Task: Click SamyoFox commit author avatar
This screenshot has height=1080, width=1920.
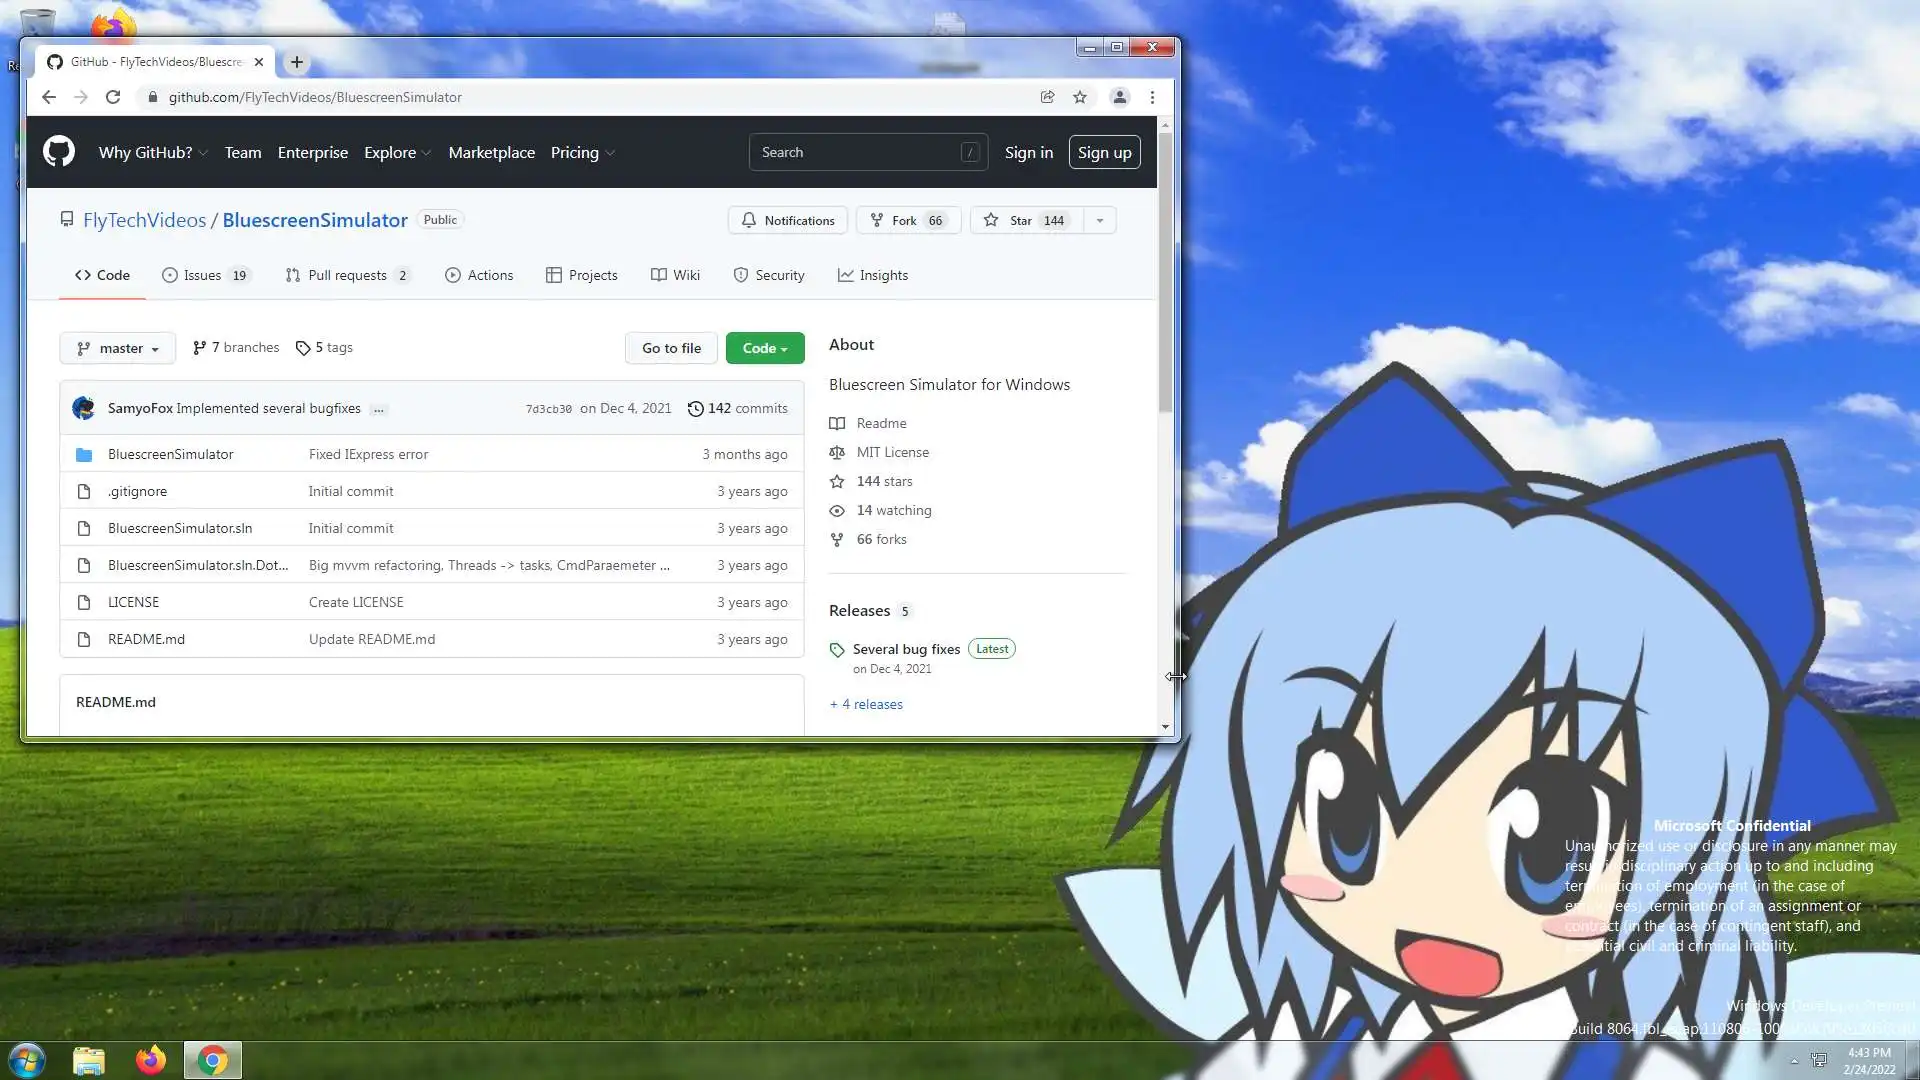Action: (84, 408)
